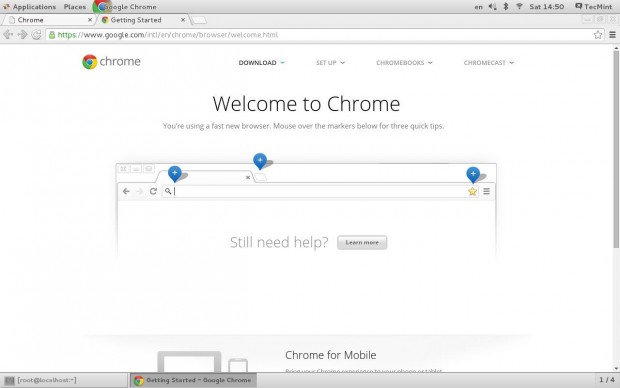This screenshot has height=388, width=620.
Task: Expand the CHROMEBOOKS dropdown menu
Action: (404, 63)
